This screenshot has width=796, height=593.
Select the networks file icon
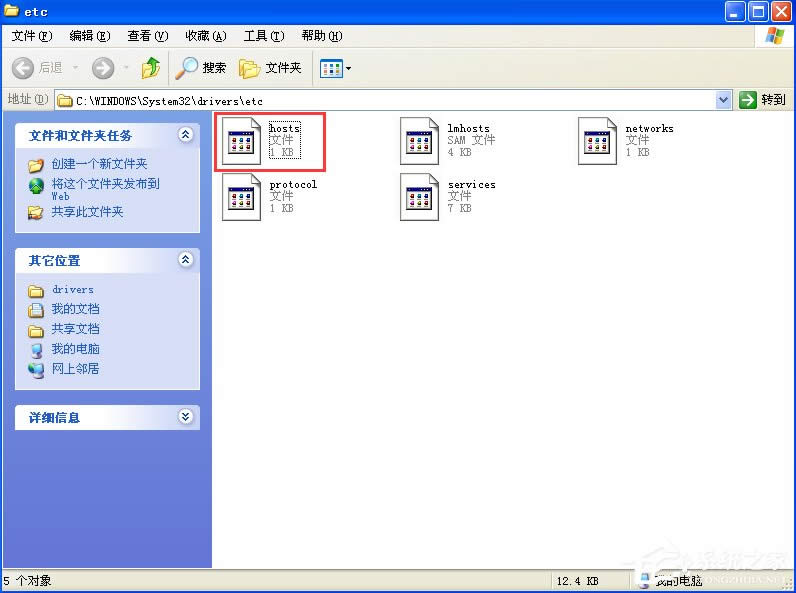pyautogui.click(x=597, y=141)
